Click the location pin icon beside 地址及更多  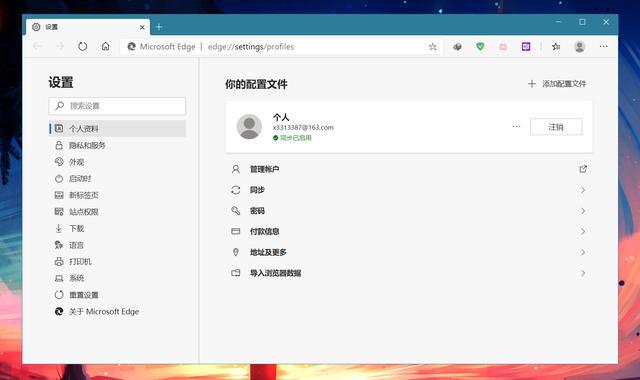pyautogui.click(x=236, y=252)
